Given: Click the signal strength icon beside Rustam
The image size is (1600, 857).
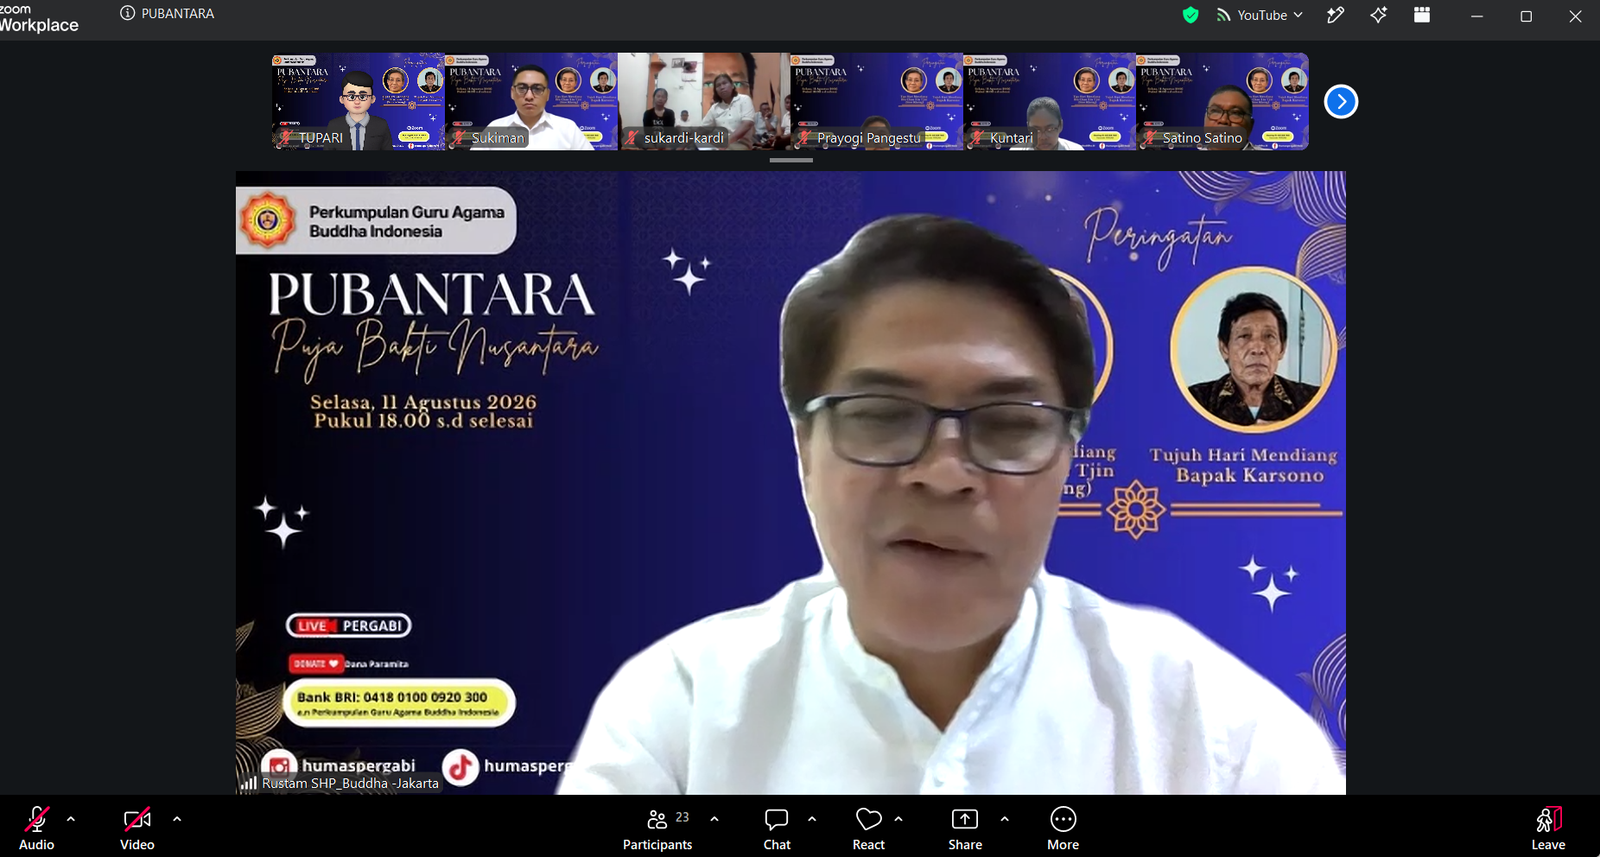Looking at the screenshot, I should pos(248,783).
